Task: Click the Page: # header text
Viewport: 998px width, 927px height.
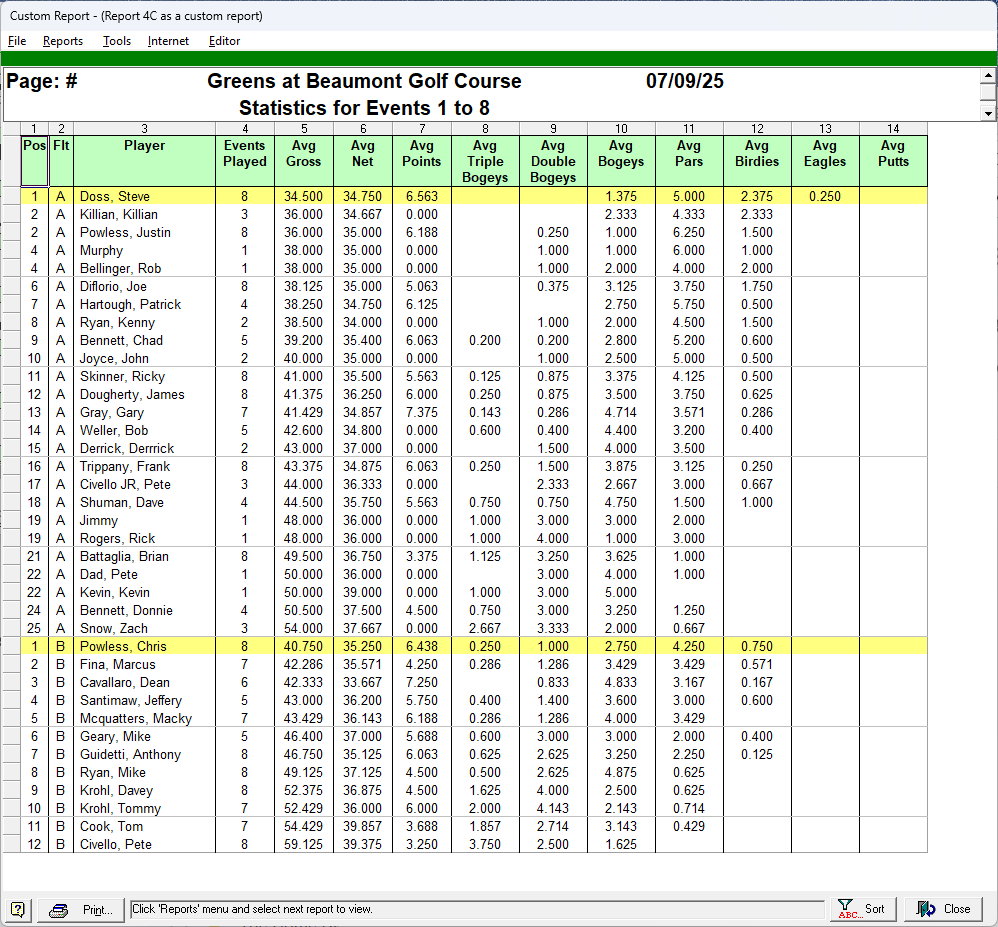Action: [x=43, y=82]
